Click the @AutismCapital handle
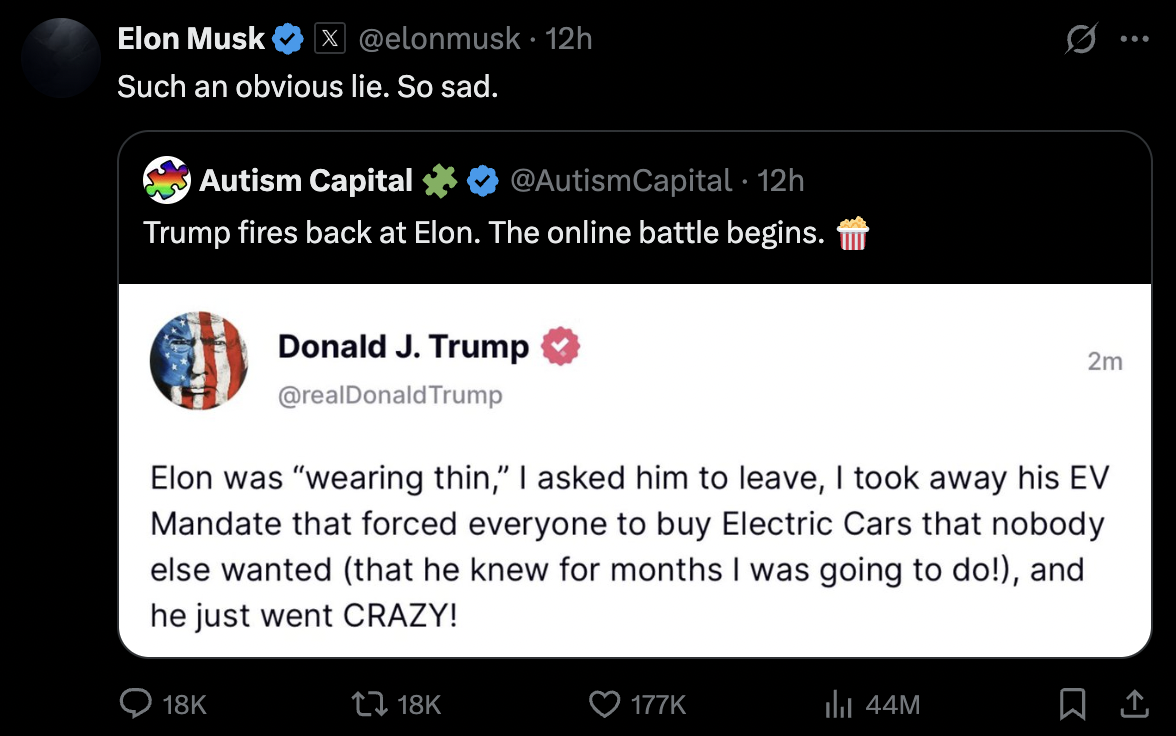This screenshot has width=1176, height=736. 621,180
